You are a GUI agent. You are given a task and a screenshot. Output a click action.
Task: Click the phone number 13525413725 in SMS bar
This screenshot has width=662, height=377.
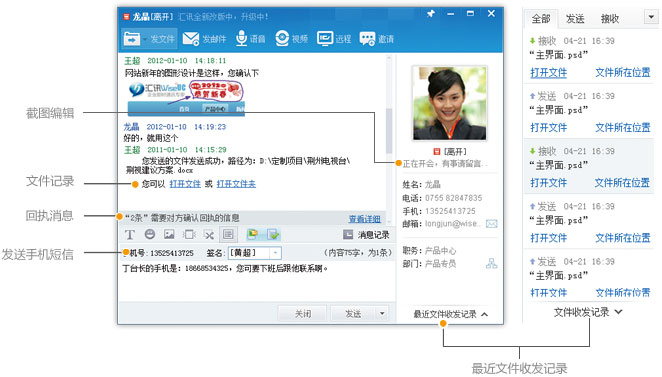click(172, 253)
